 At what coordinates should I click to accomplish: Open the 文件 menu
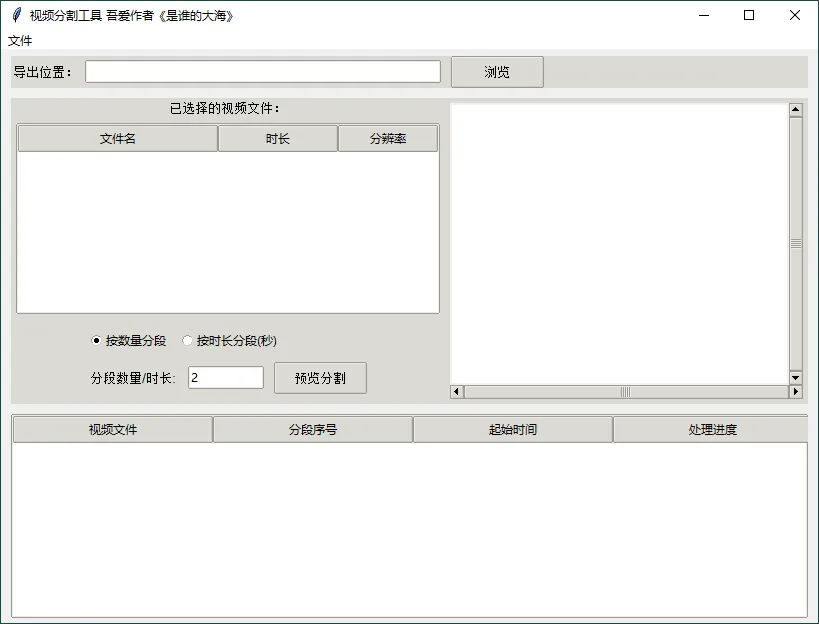coord(18,41)
